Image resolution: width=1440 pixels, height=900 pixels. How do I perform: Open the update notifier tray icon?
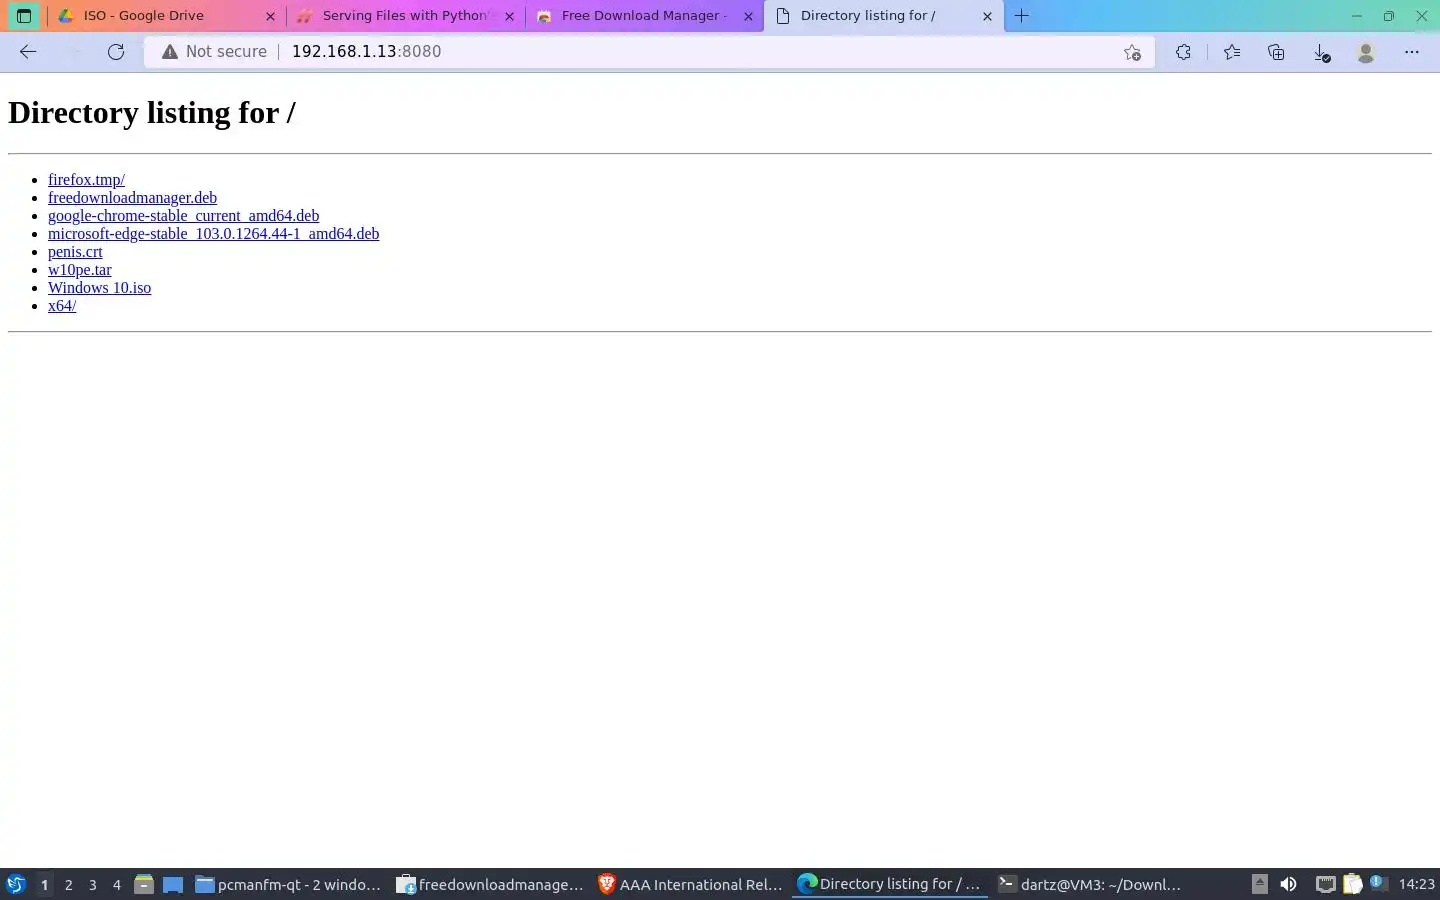pos(1378,883)
